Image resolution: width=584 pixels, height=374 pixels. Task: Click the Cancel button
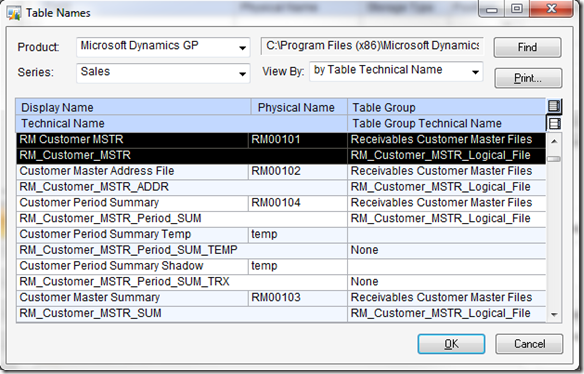[529, 344]
